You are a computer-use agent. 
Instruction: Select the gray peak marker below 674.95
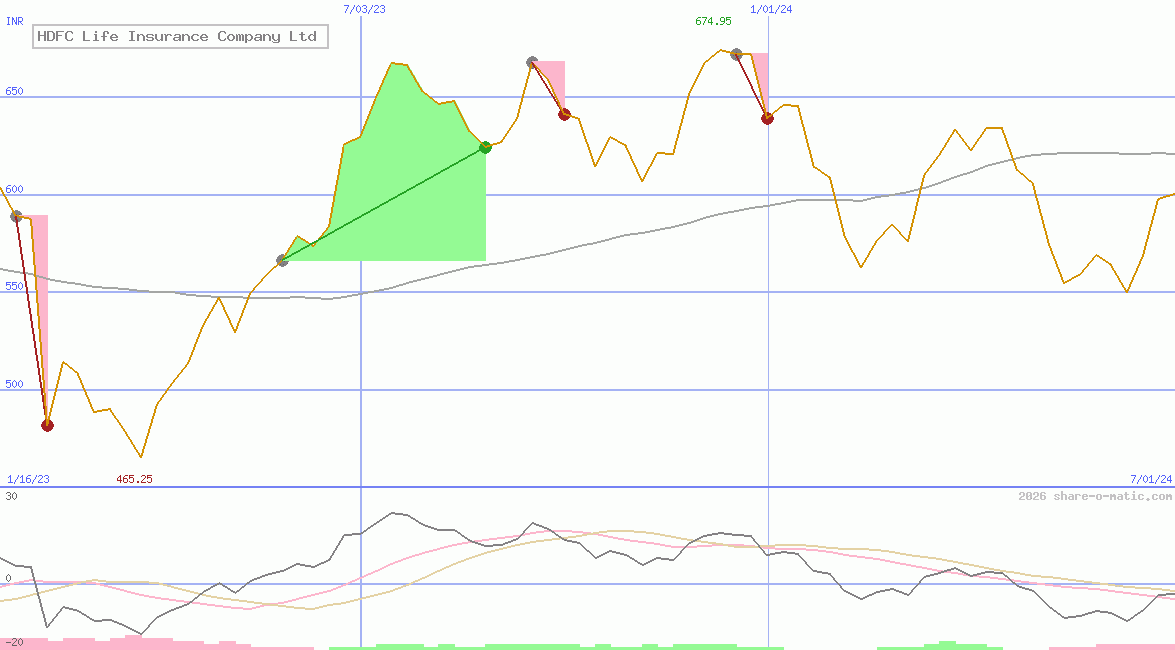pos(736,55)
